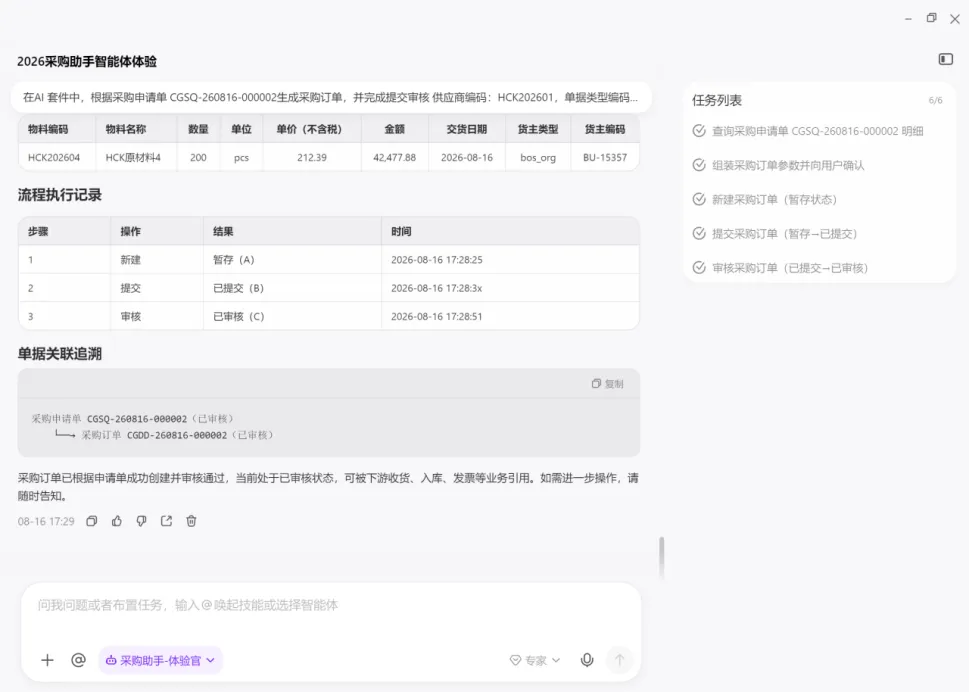This screenshot has height=692, width=969.
Task: Copy the code block via 复制
Action: [x=607, y=384]
